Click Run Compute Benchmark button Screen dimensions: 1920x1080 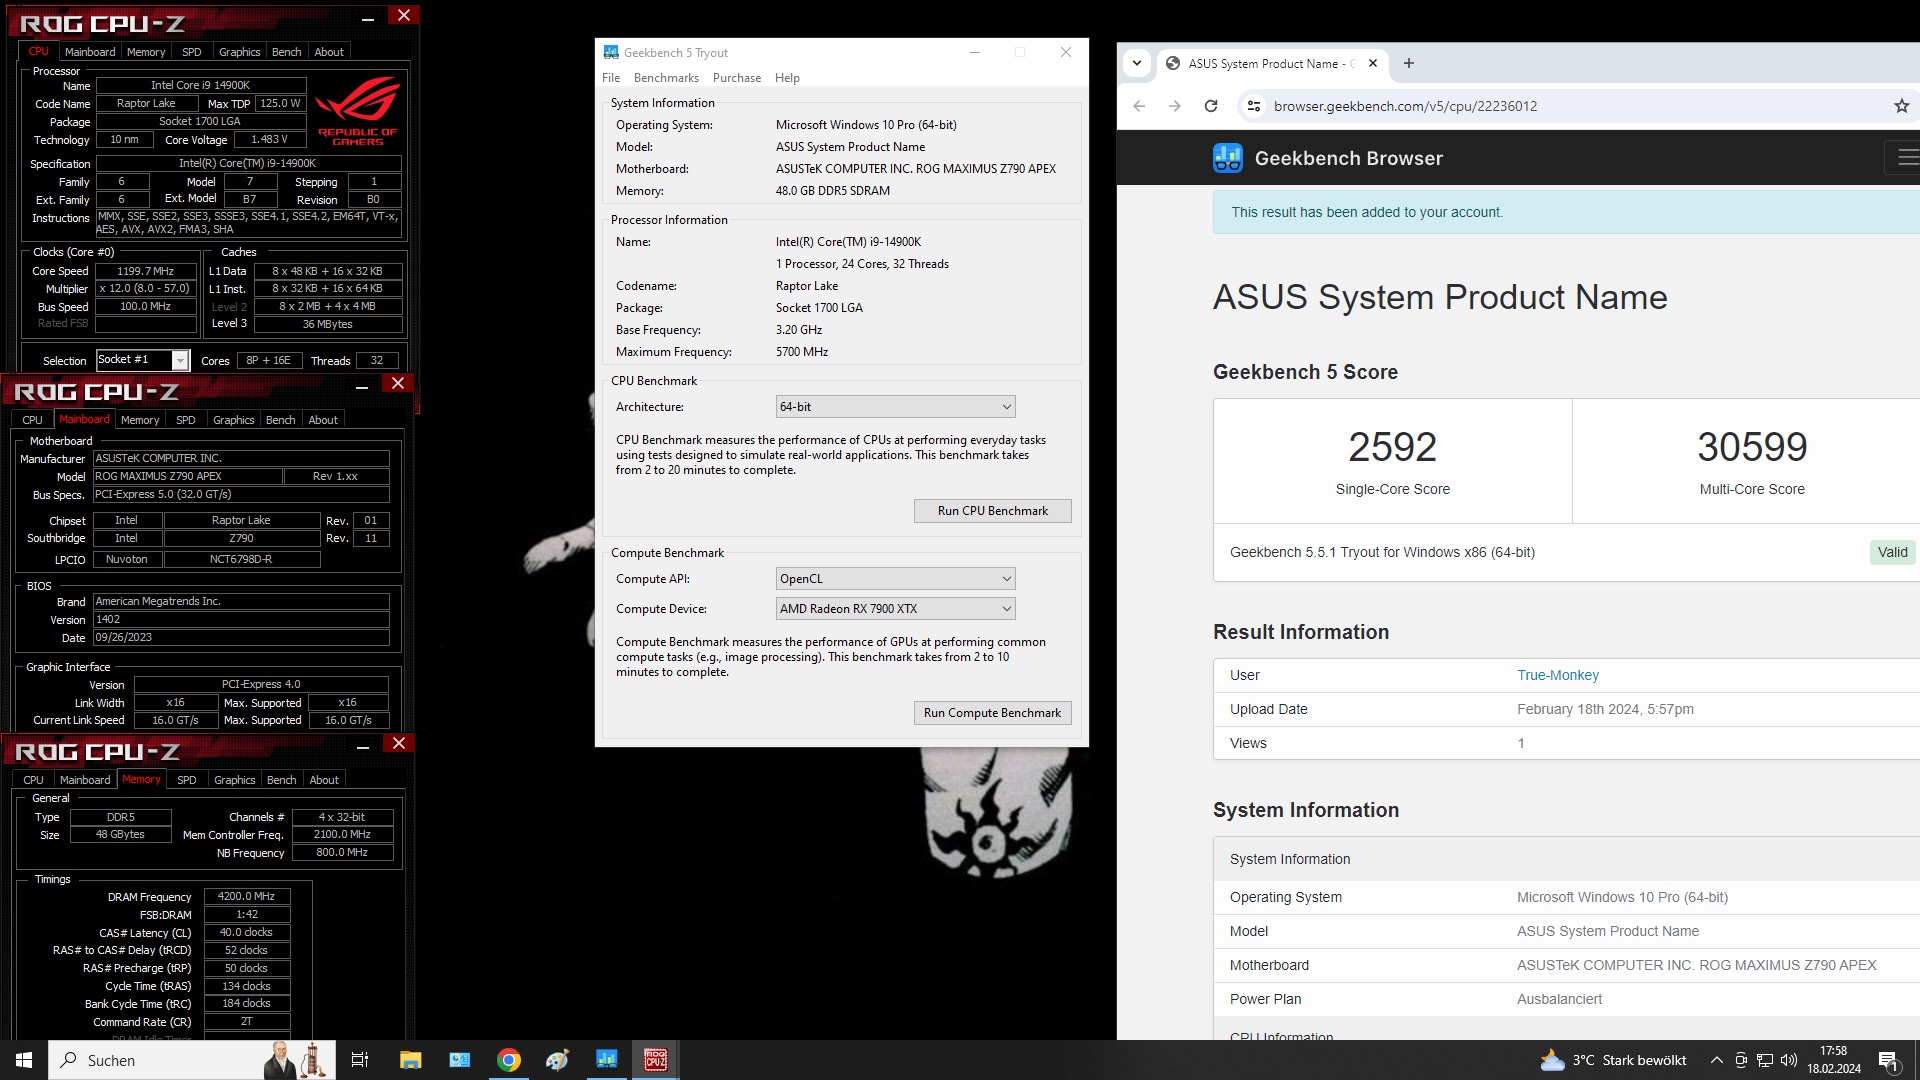tap(993, 713)
